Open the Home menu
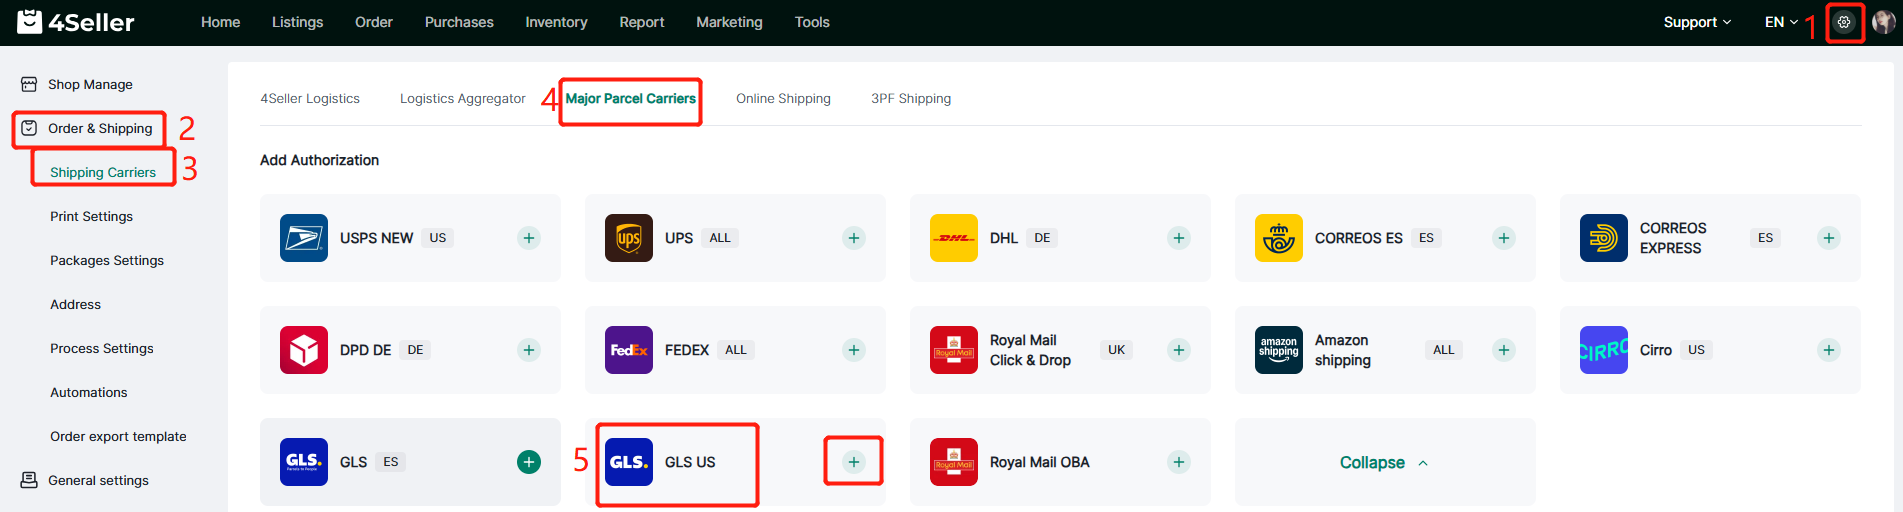 [x=220, y=22]
